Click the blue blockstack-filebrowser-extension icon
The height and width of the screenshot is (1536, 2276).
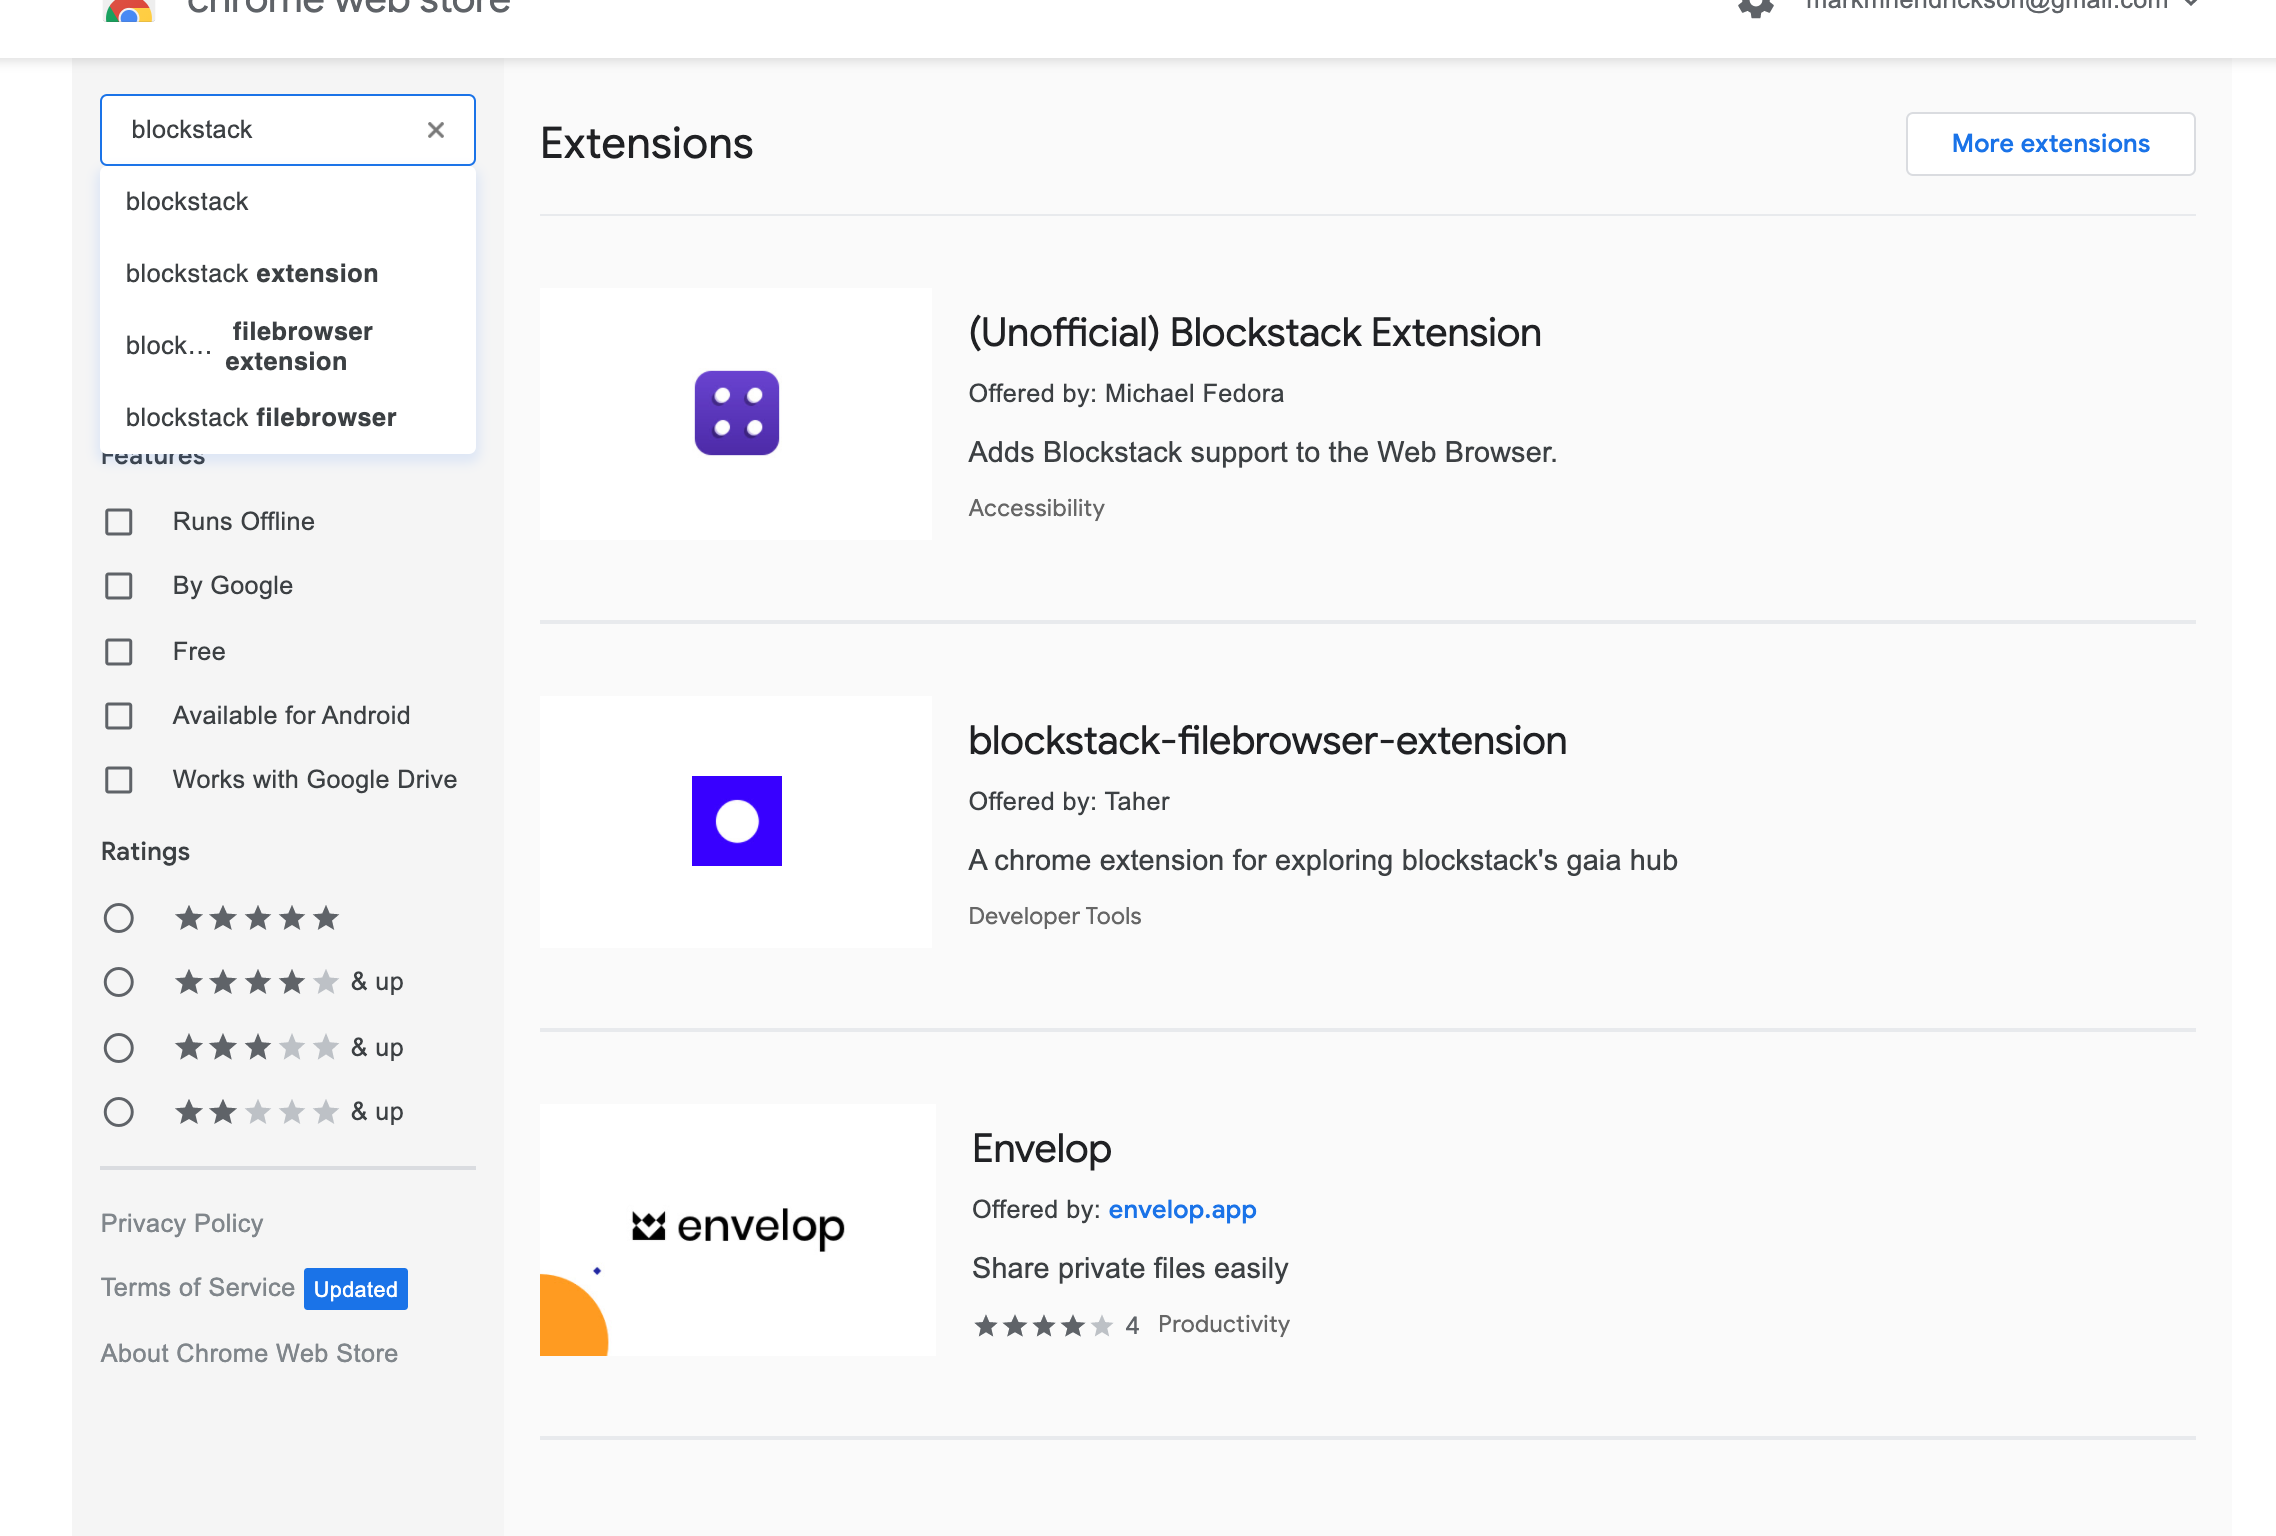click(x=736, y=820)
